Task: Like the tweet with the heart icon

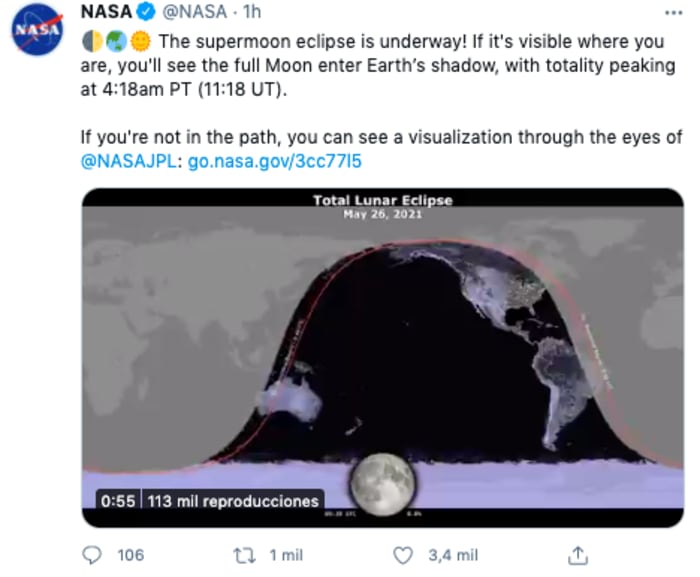Action: (x=403, y=554)
